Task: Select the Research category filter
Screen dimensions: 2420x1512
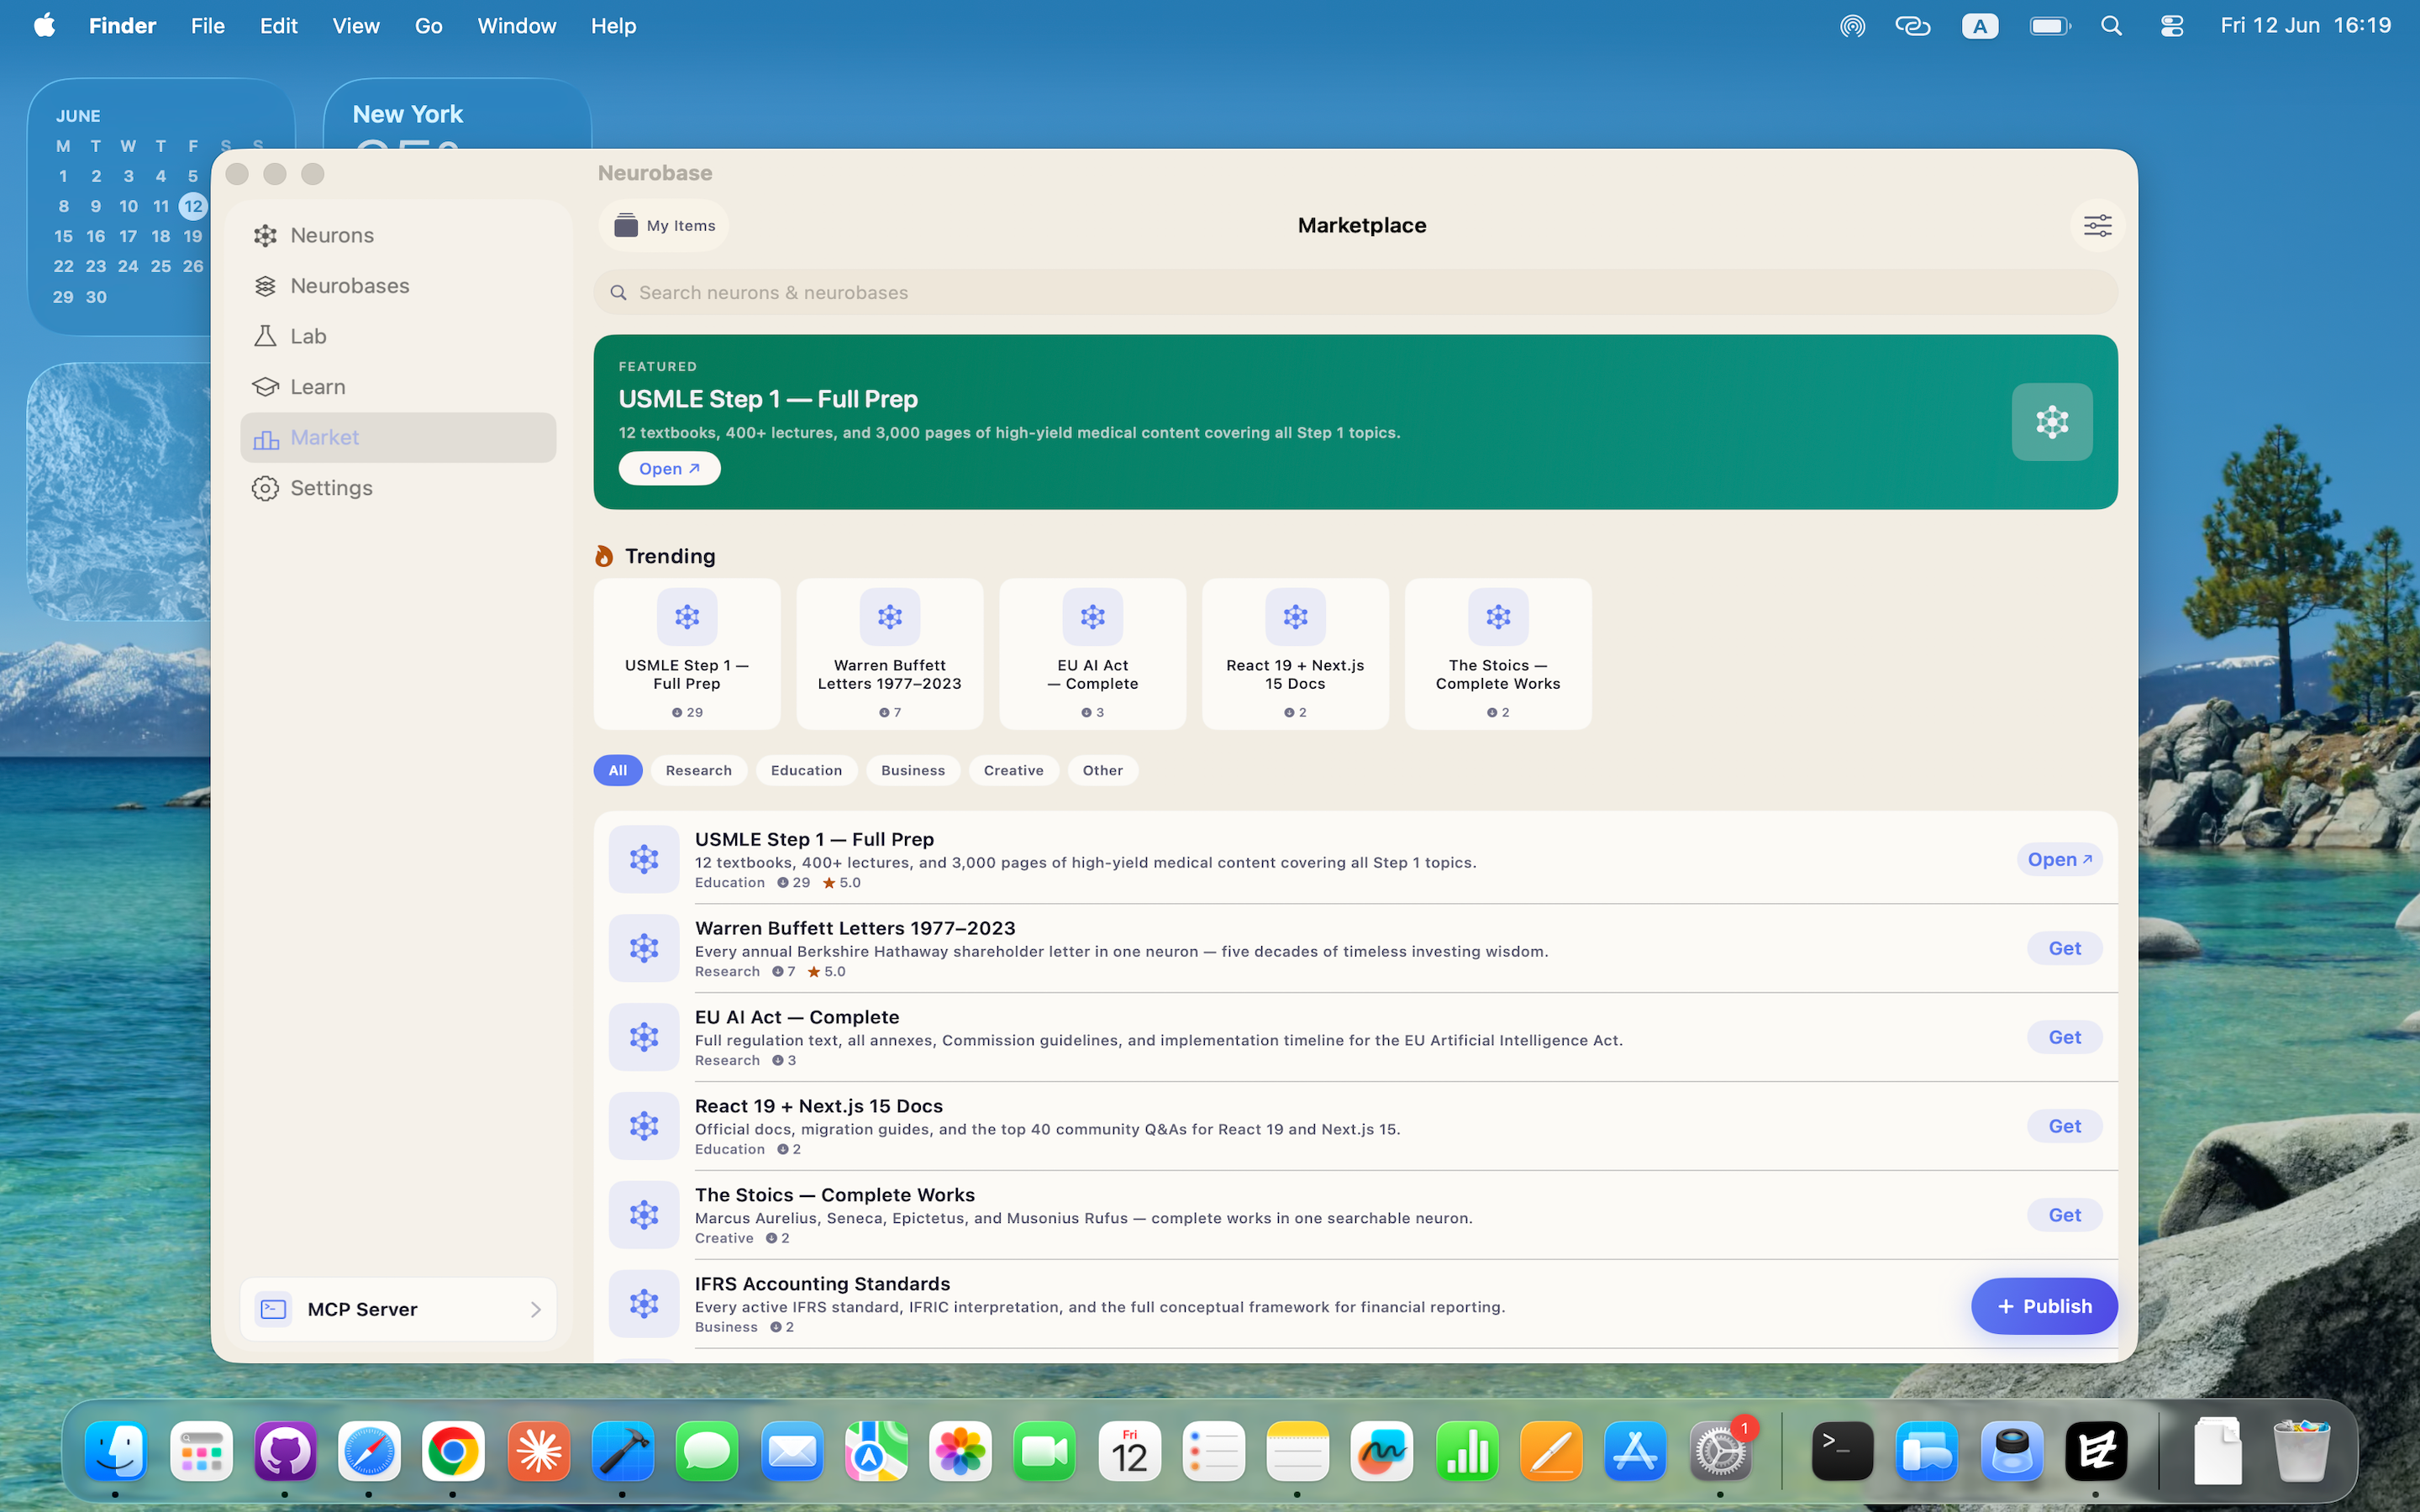Action: point(699,770)
